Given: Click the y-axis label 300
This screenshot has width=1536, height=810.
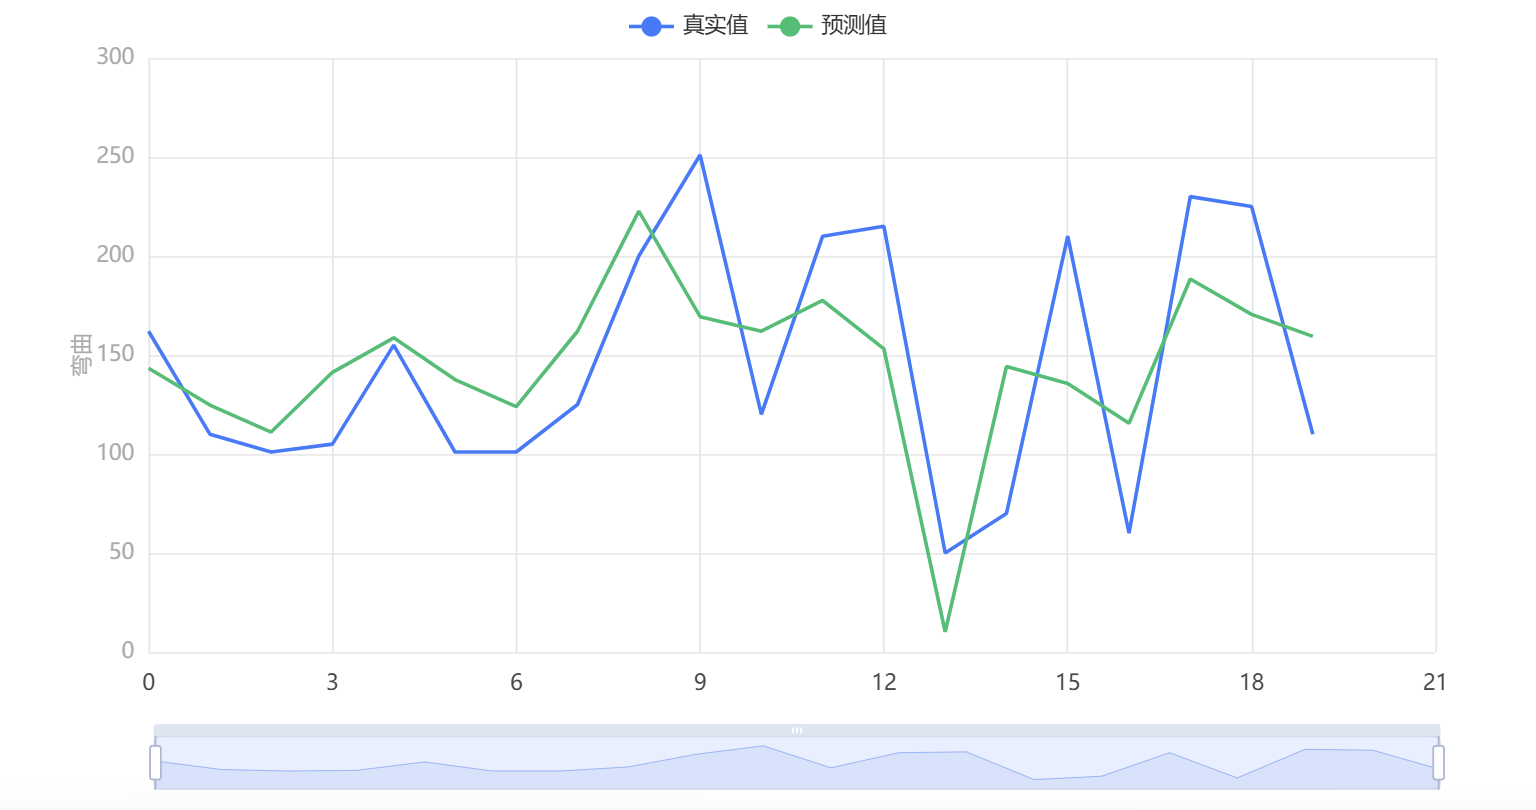Looking at the screenshot, I should pyautogui.click(x=115, y=58).
